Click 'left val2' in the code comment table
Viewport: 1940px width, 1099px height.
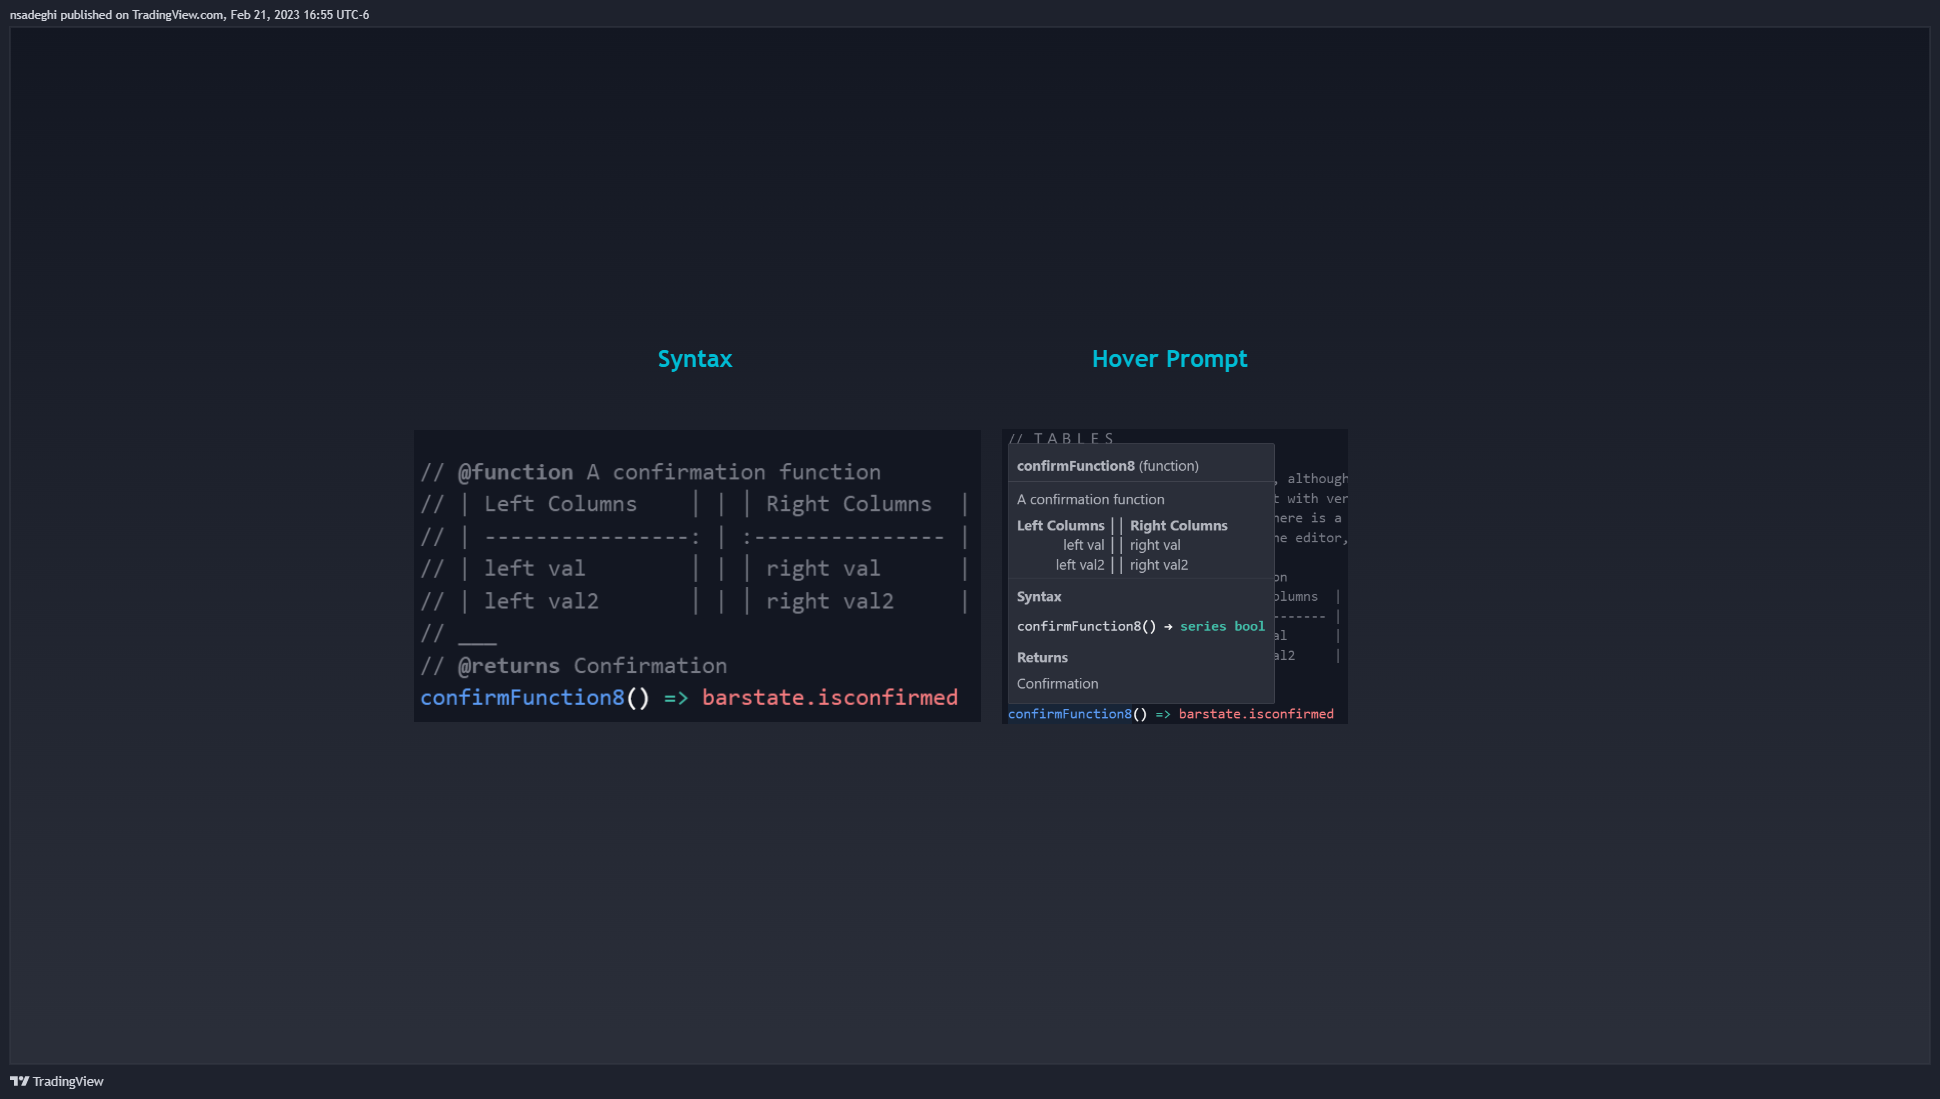pyautogui.click(x=541, y=601)
